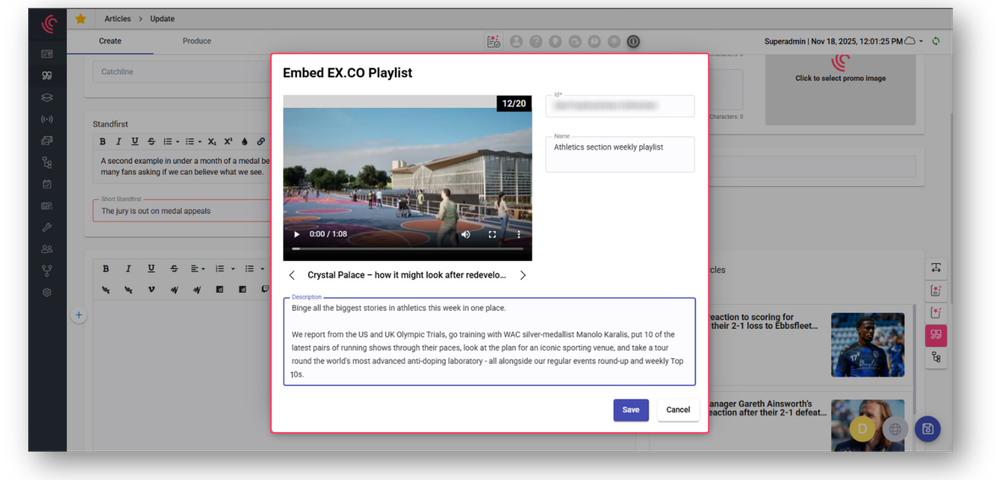
Task: Click the user profile circle icon in toolbar
Action: click(x=516, y=41)
